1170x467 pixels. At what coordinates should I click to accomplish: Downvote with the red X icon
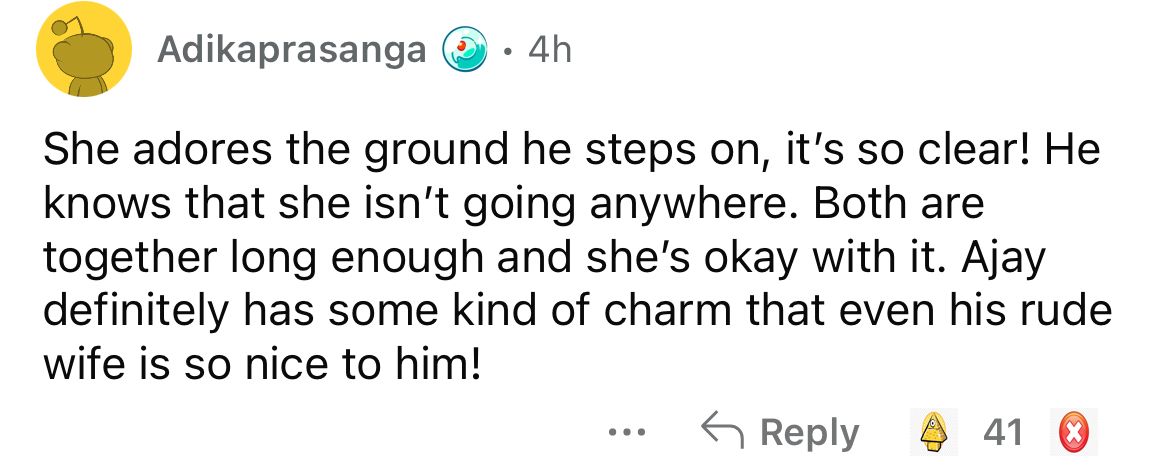click(x=1072, y=431)
